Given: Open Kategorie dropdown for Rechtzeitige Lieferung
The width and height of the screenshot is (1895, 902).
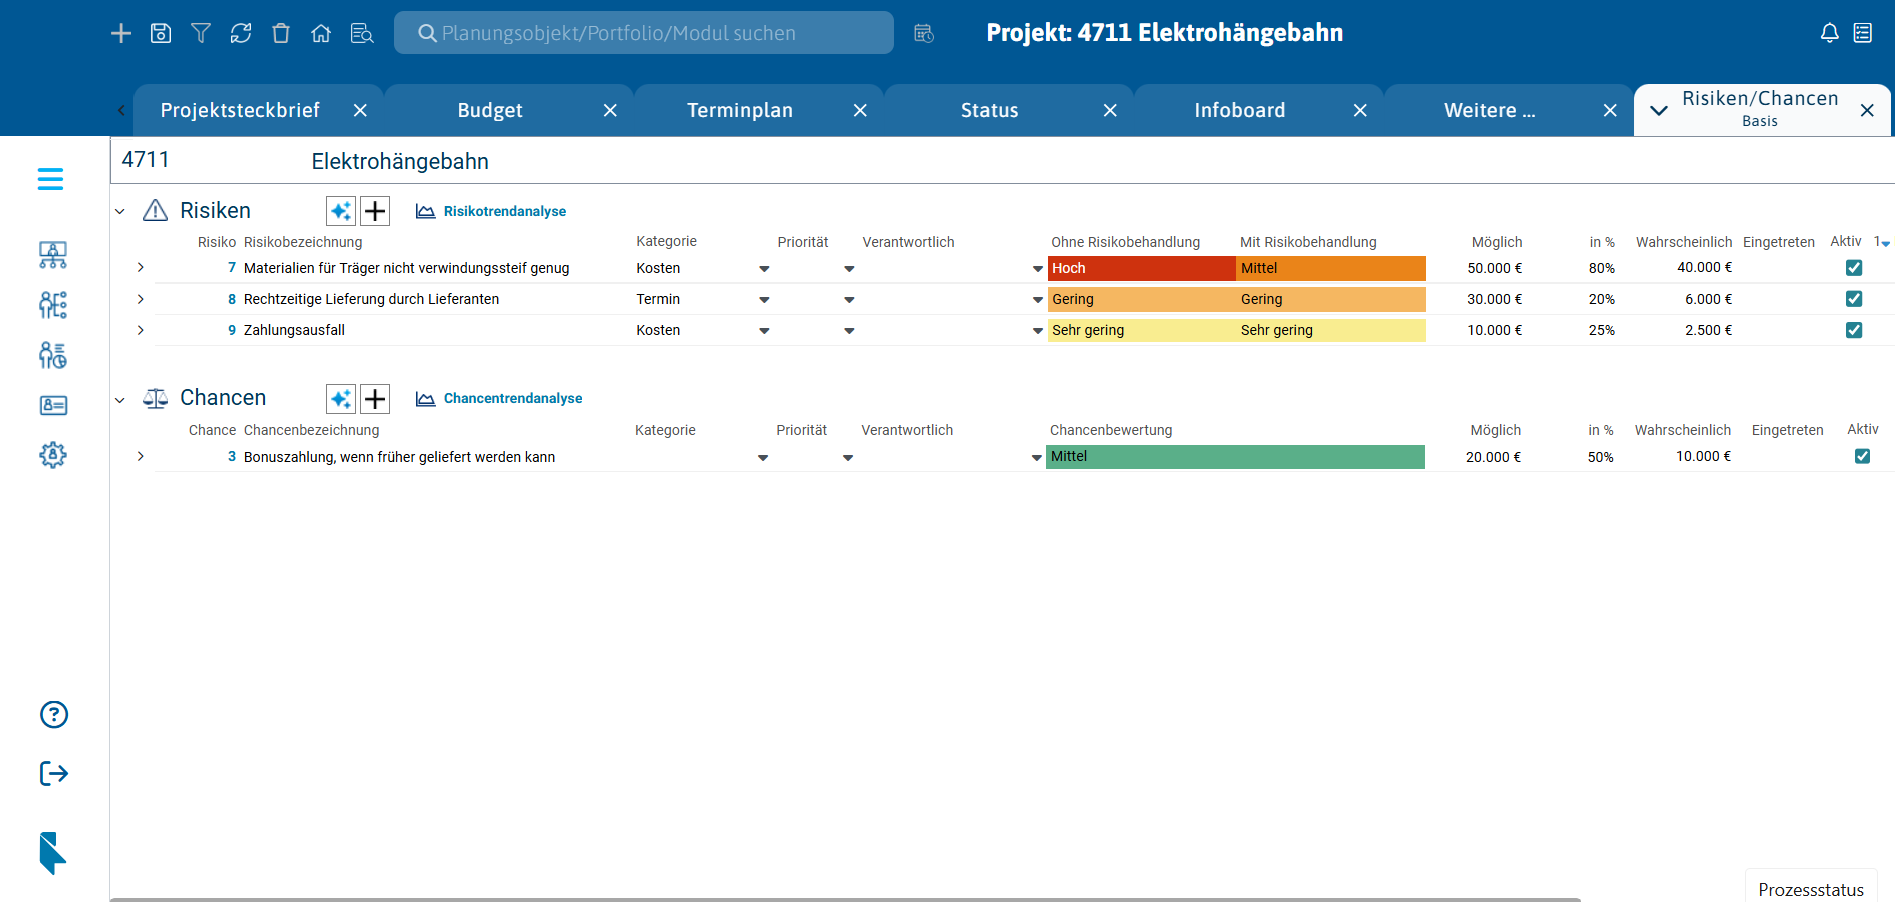Looking at the screenshot, I should tap(764, 300).
